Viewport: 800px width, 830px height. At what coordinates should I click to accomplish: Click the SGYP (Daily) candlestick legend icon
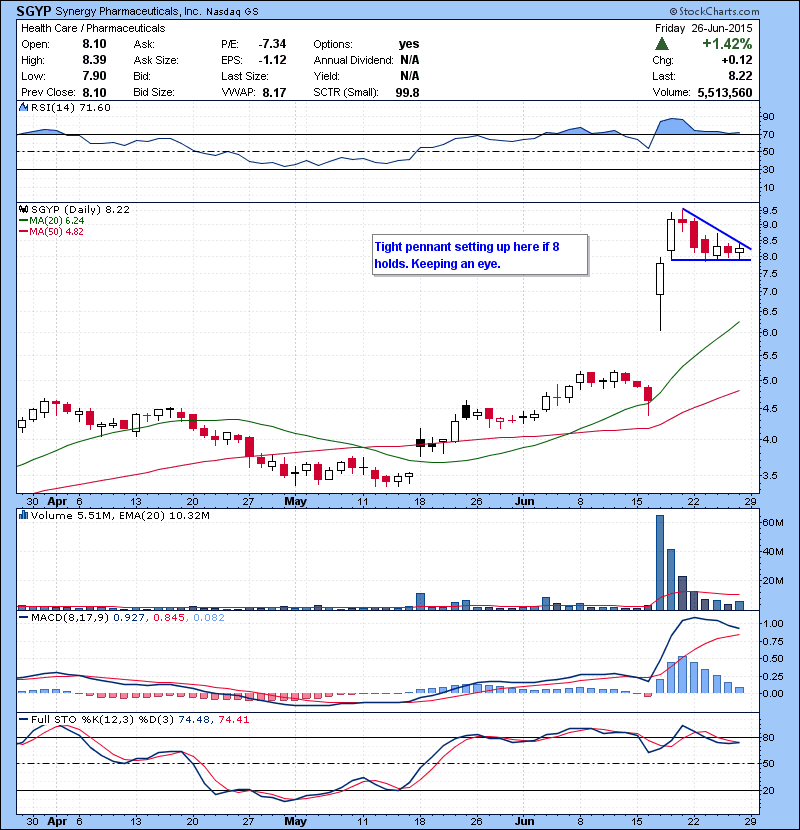(x=23, y=210)
